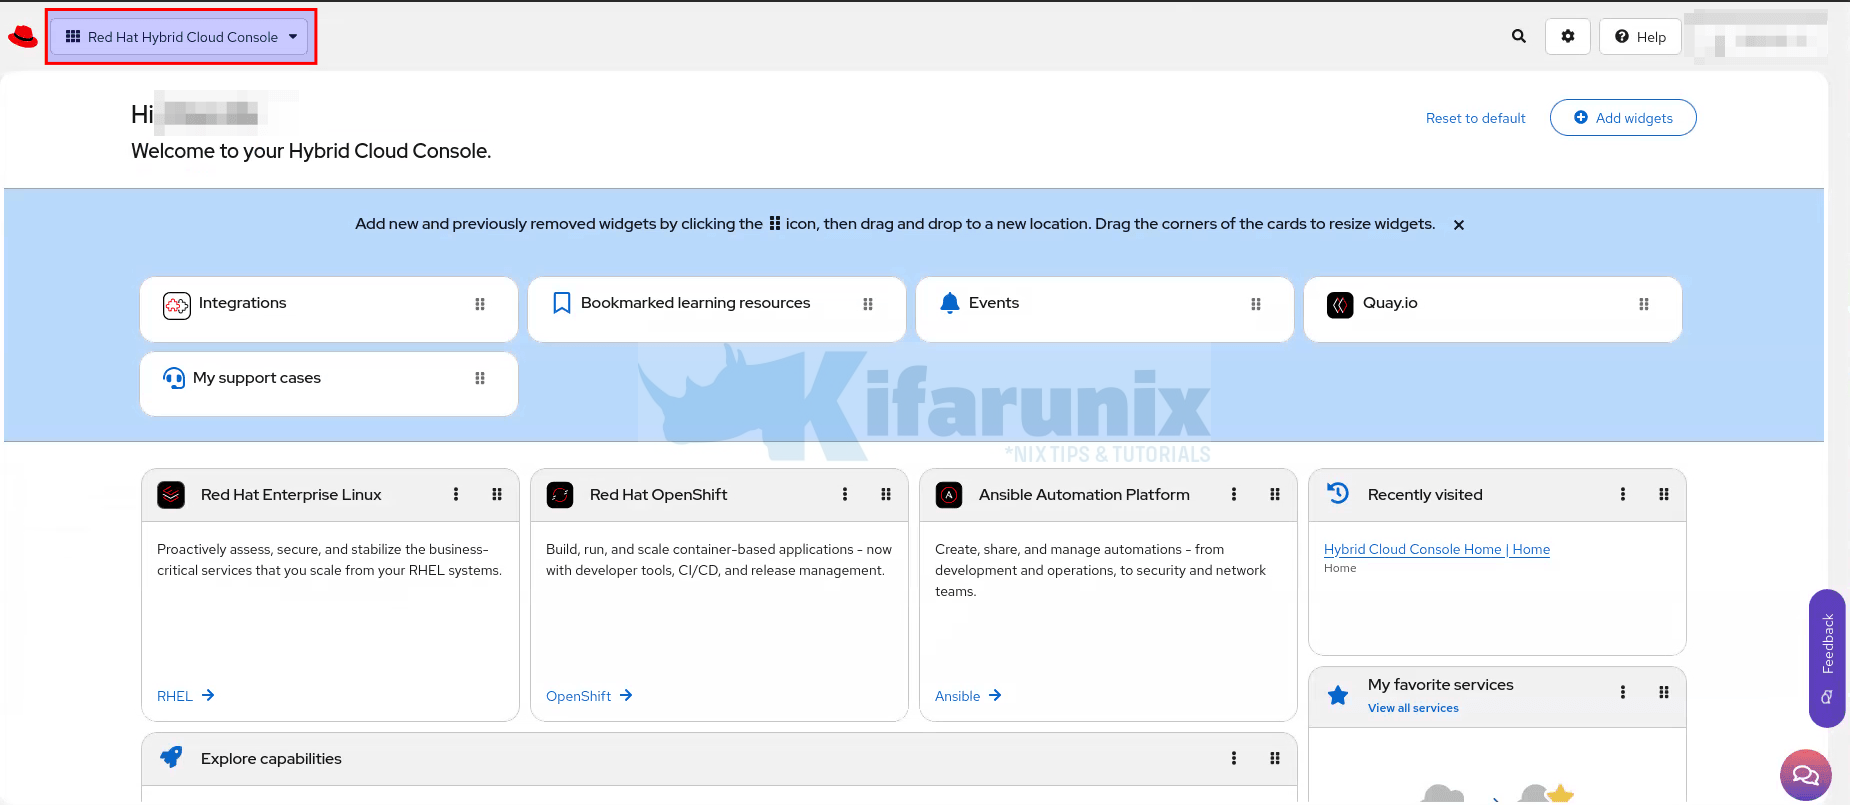Open search with the magnifier icon

pyautogui.click(x=1519, y=36)
